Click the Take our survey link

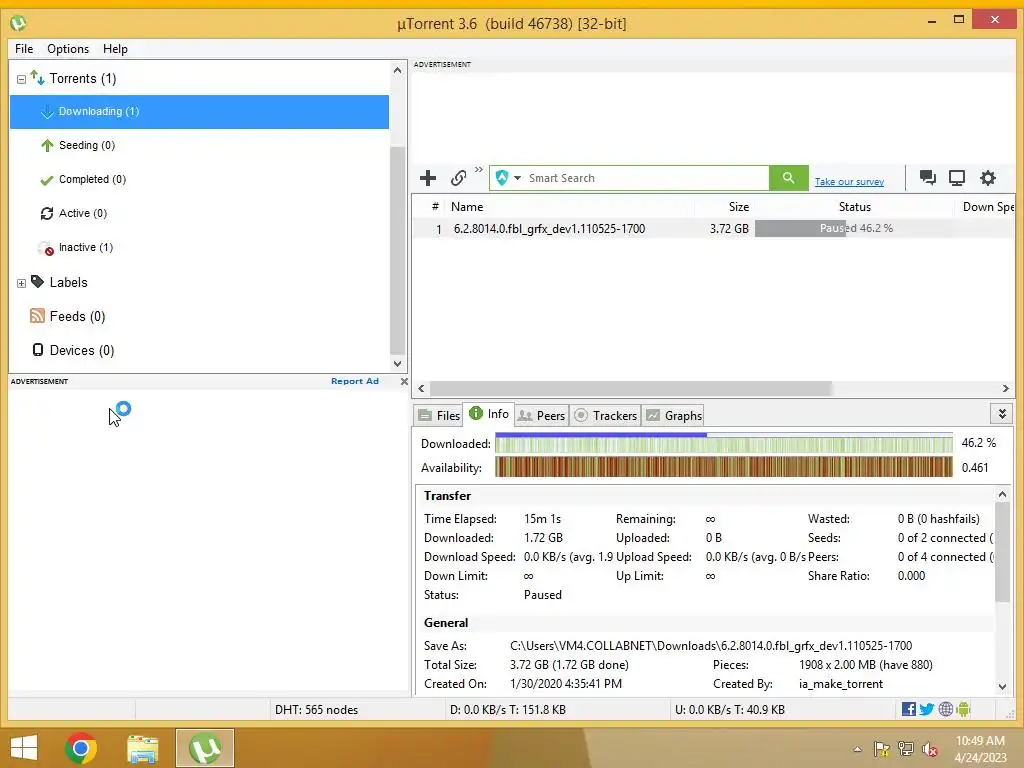click(849, 182)
